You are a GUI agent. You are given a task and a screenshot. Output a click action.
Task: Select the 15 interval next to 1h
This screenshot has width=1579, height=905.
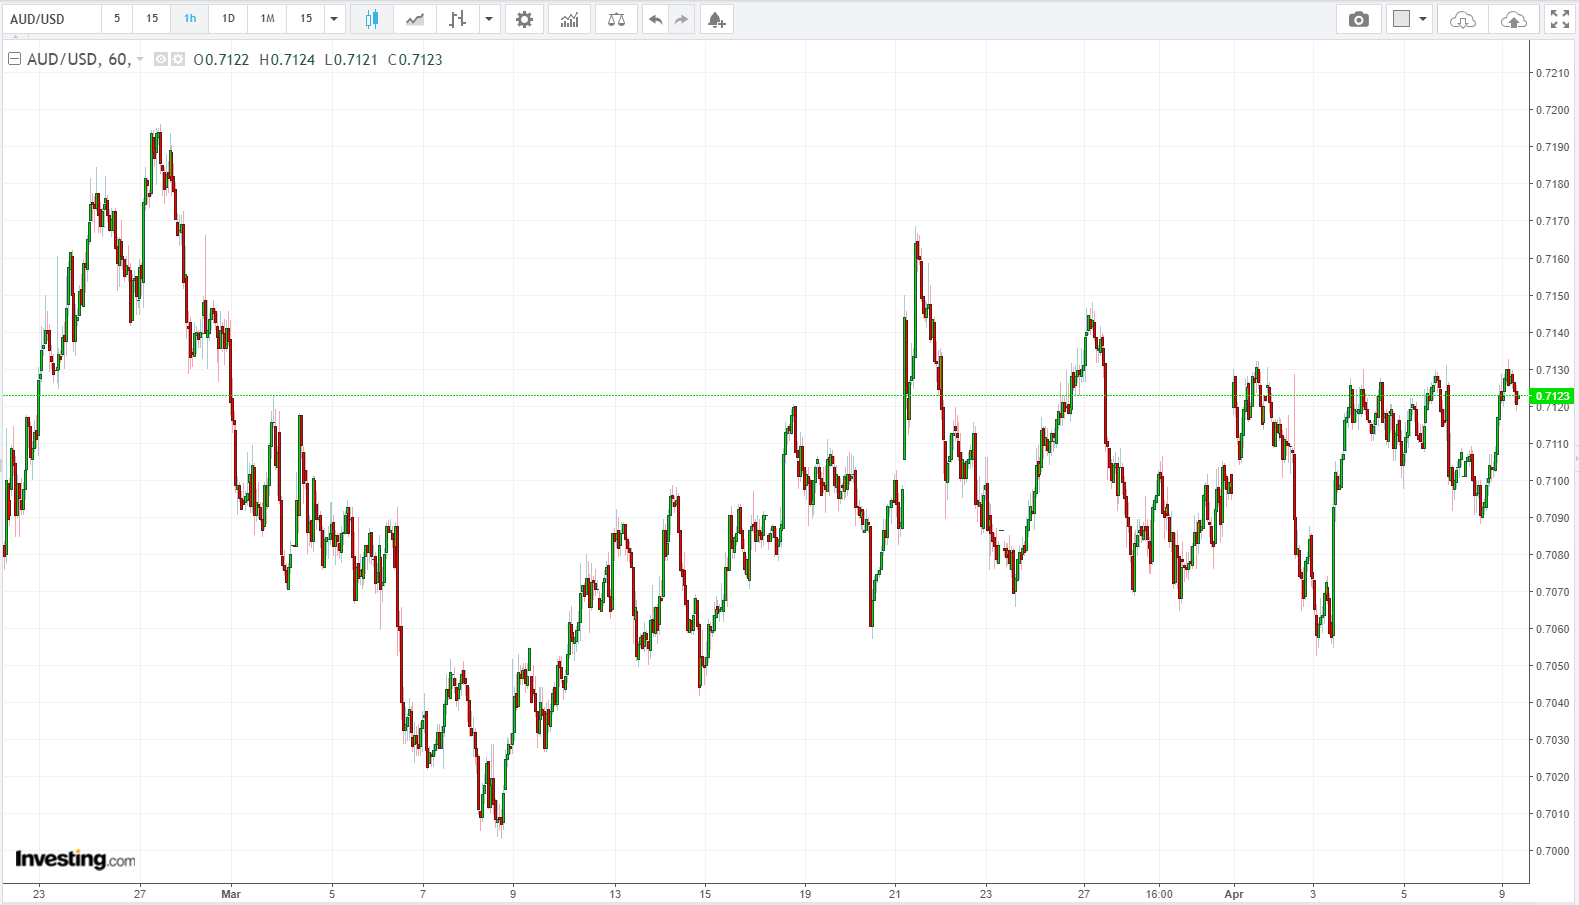coord(152,19)
